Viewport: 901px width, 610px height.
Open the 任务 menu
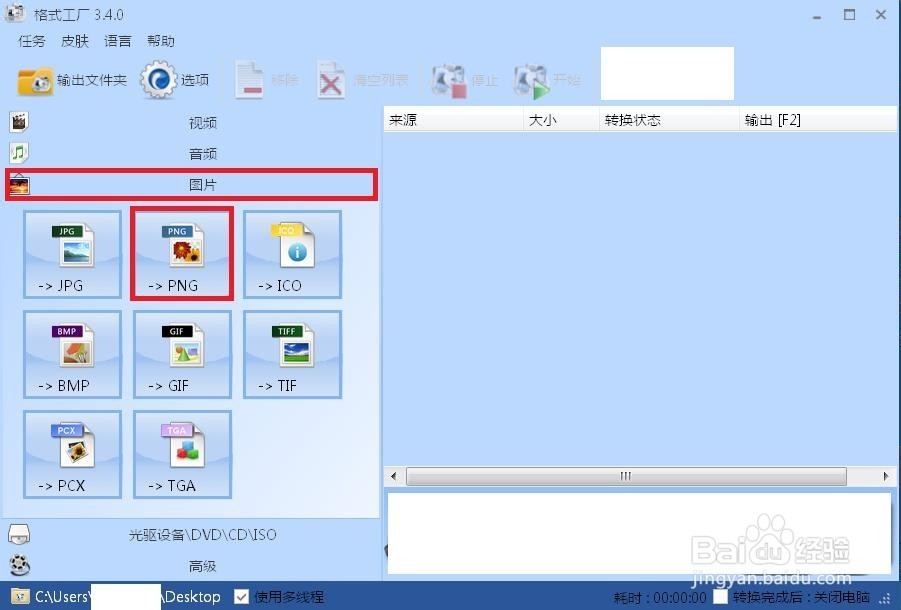point(30,41)
